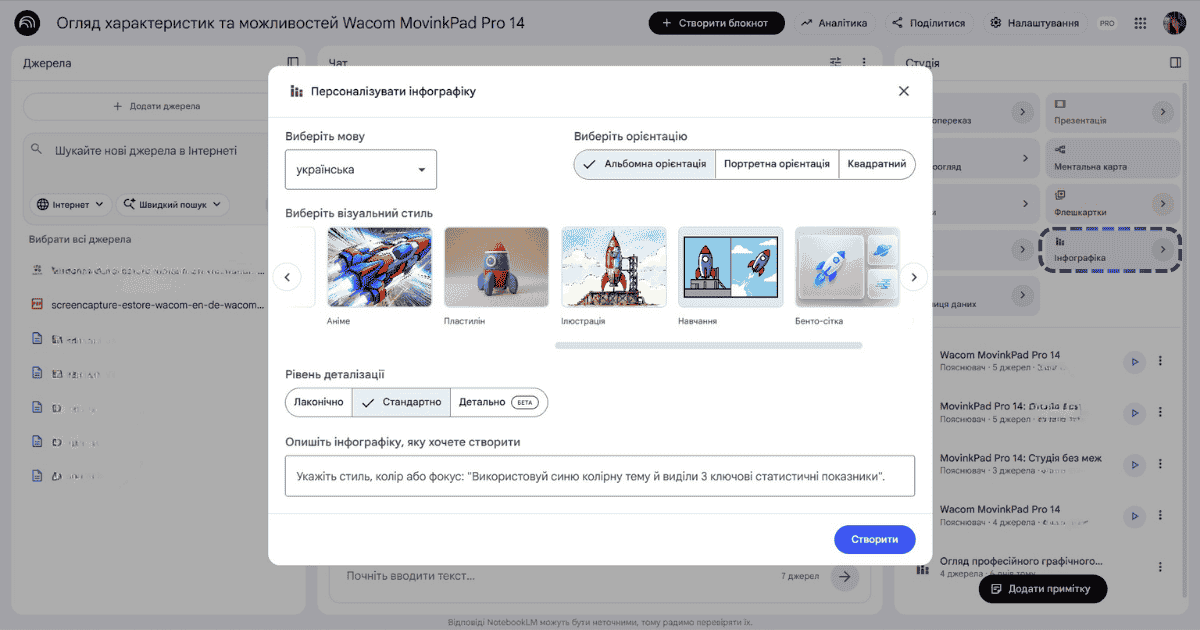Click the NotebookLM logo icon
This screenshot has height=630, width=1200.
(x=28, y=23)
